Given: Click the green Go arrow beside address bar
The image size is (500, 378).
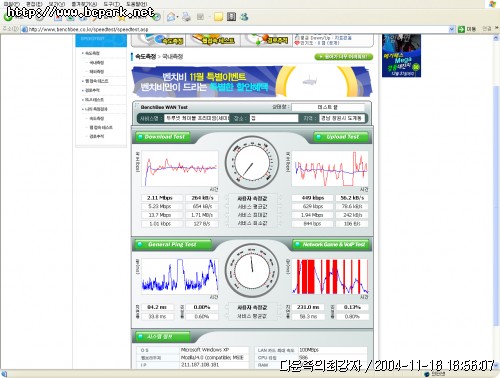Looking at the screenshot, I should tap(461, 29).
